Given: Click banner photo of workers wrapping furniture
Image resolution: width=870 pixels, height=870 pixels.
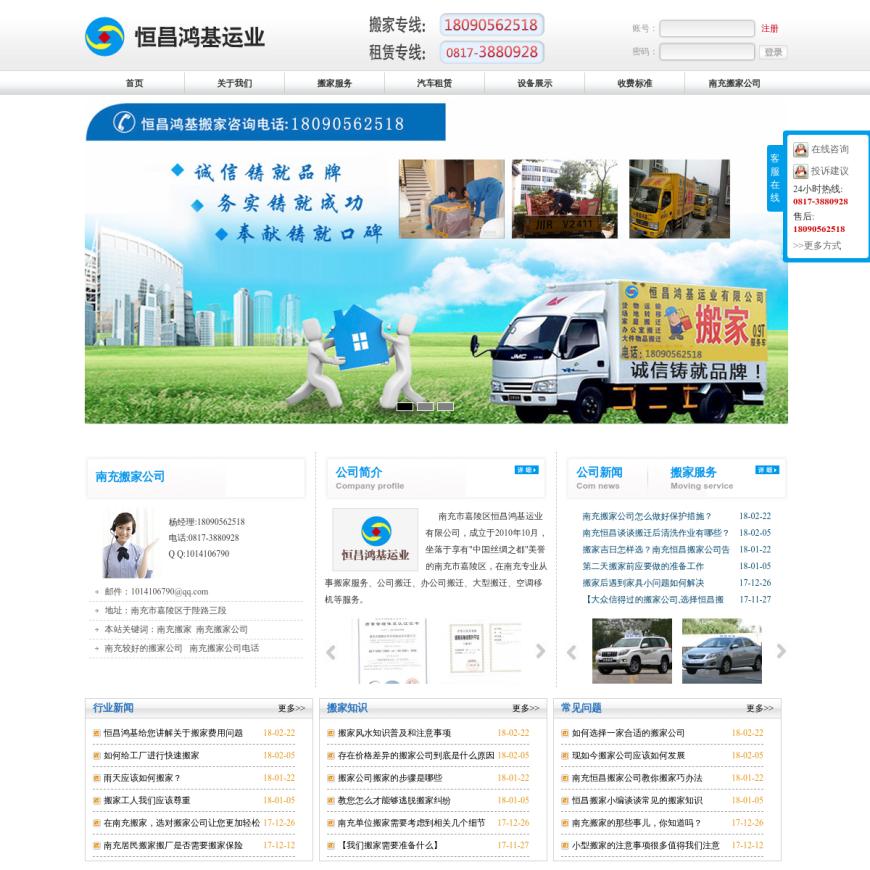Looking at the screenshot, I should (452, 199).
